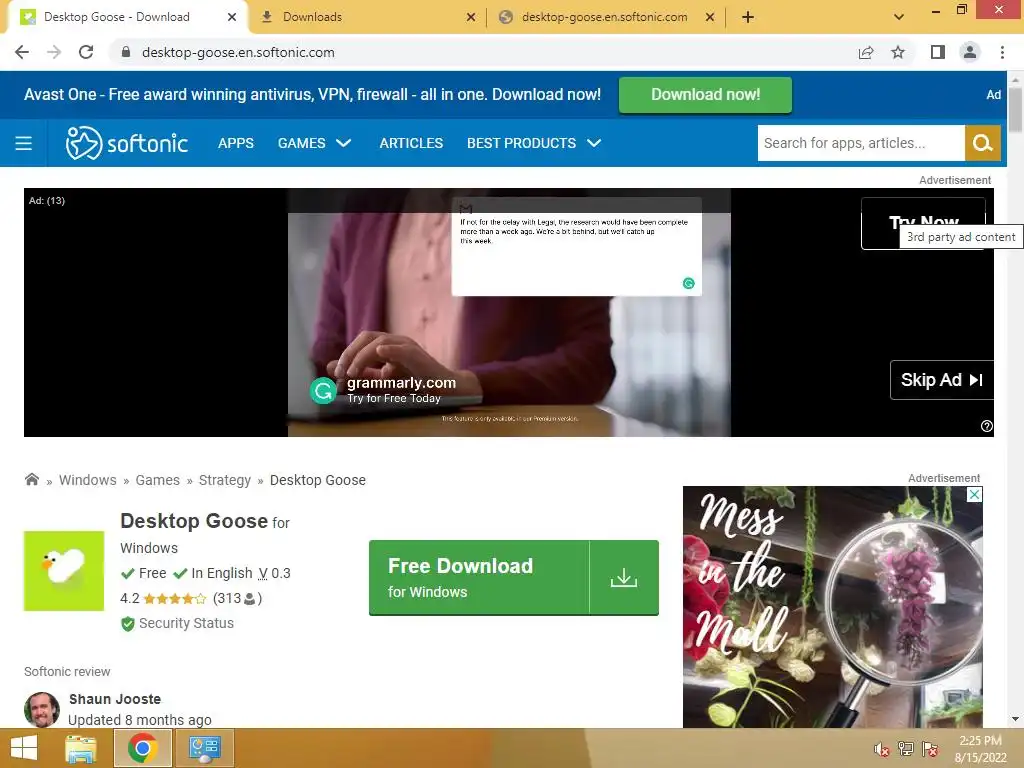The height and width of the screenshot is (768, 1024).
Task: Click the Mess in the Mall ad image
Action: pos(833,607)
